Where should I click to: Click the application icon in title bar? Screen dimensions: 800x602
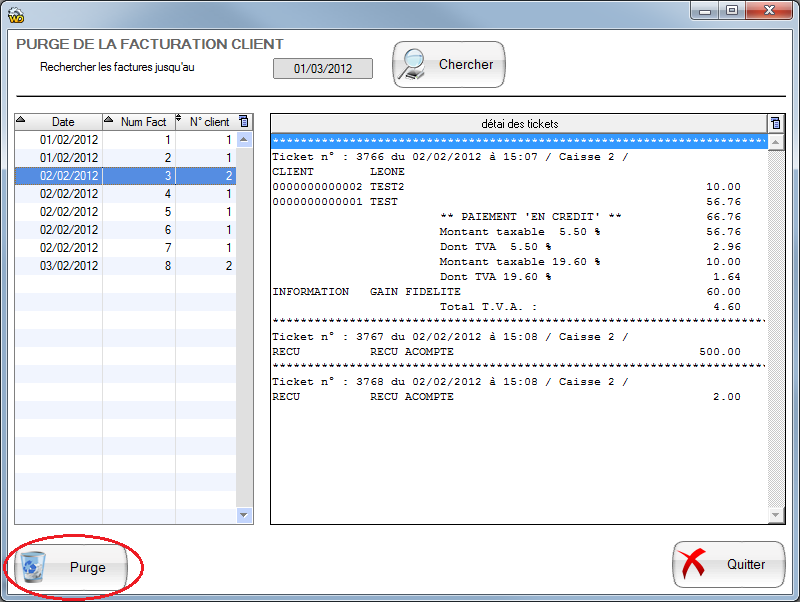[15, 12]
